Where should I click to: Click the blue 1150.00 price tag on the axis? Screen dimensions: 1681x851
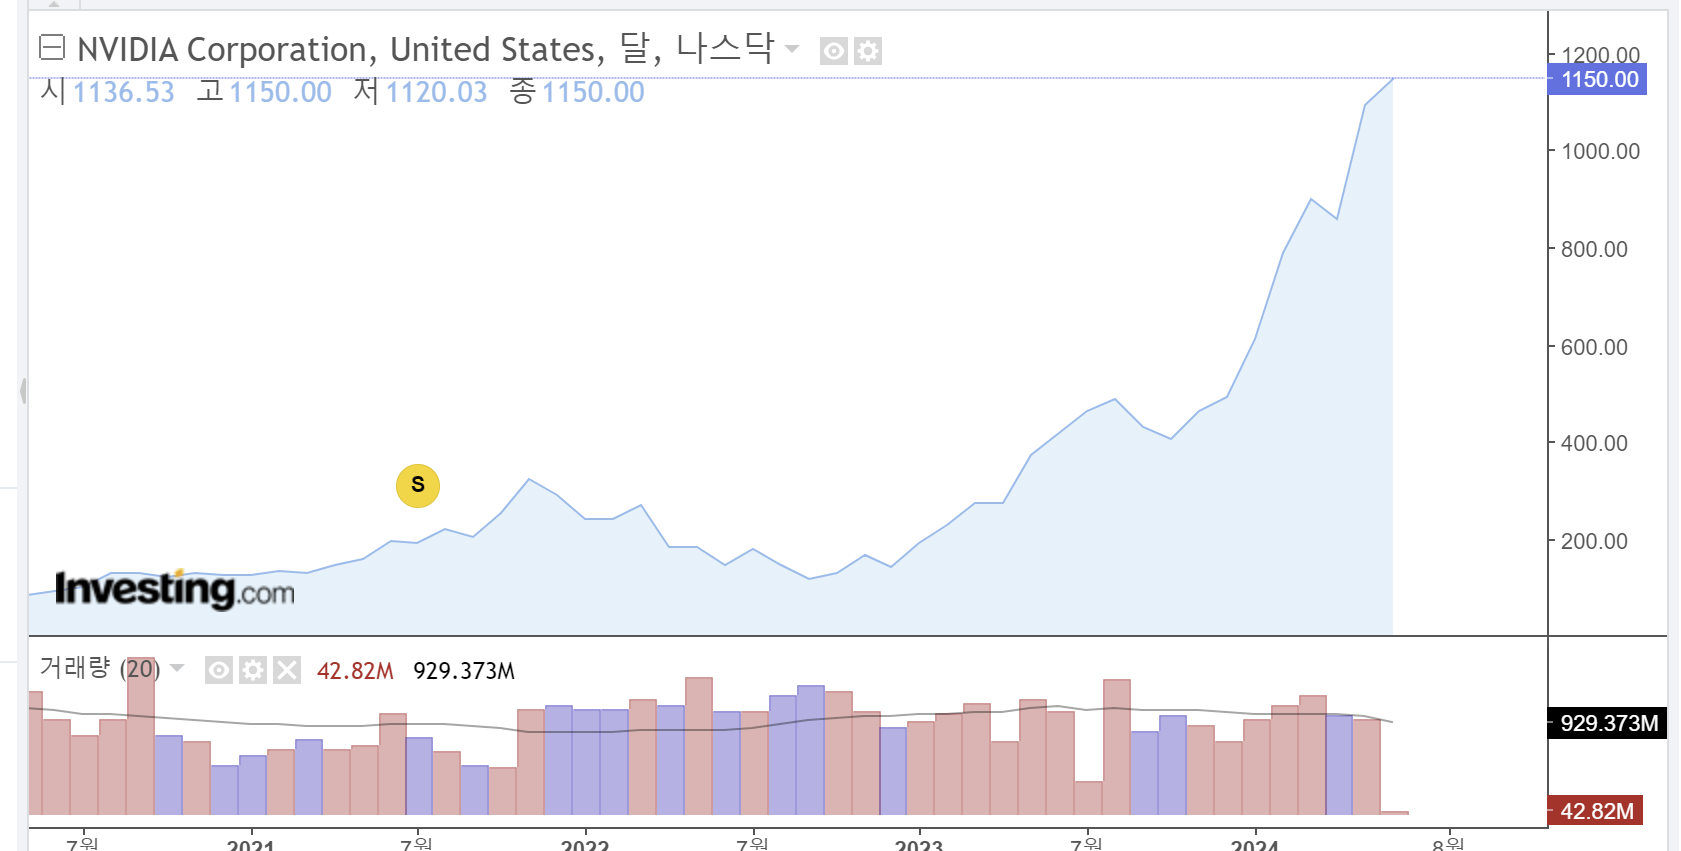point(1598,80)
